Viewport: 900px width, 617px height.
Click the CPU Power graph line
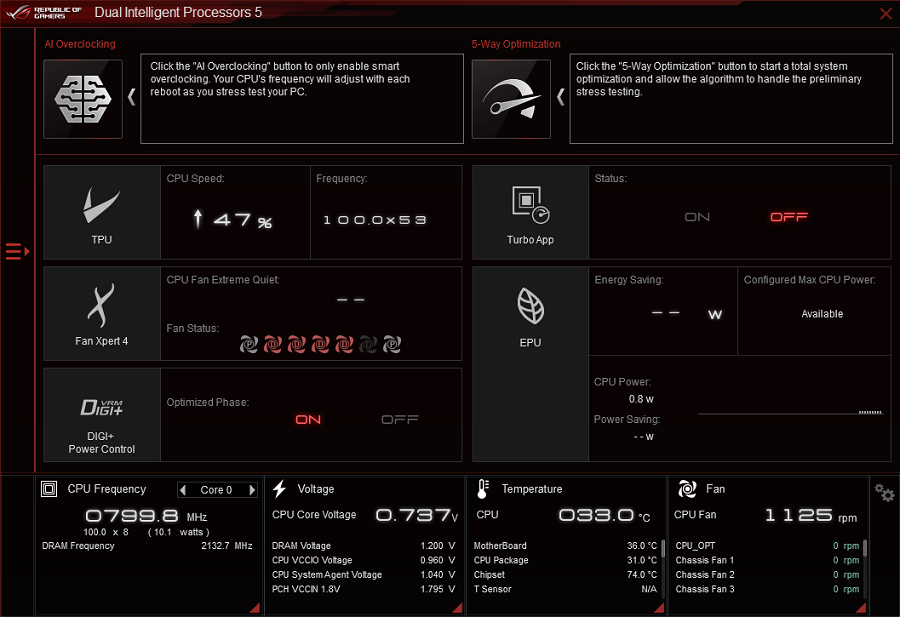pyautogui.click(x=790, y=413)
